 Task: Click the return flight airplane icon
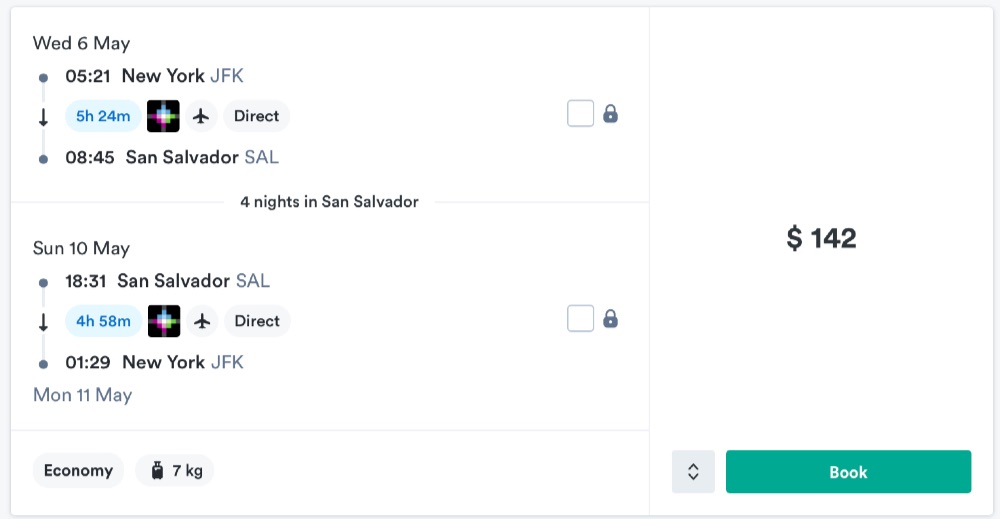click(x=203, y=321)
